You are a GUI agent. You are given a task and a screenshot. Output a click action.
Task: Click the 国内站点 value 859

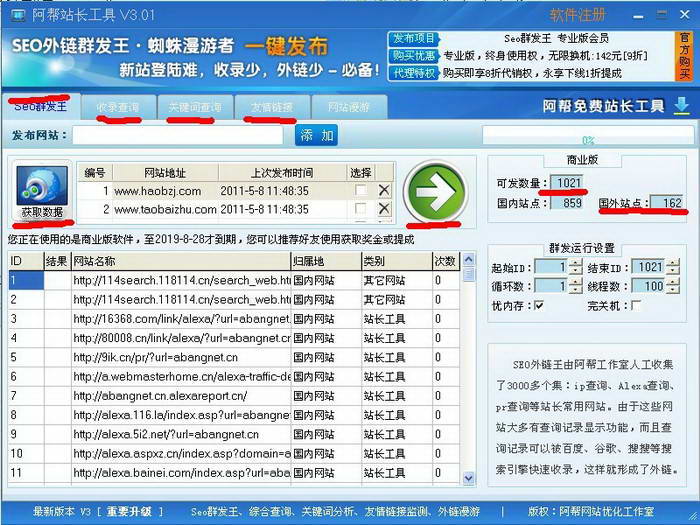[567, 203]
